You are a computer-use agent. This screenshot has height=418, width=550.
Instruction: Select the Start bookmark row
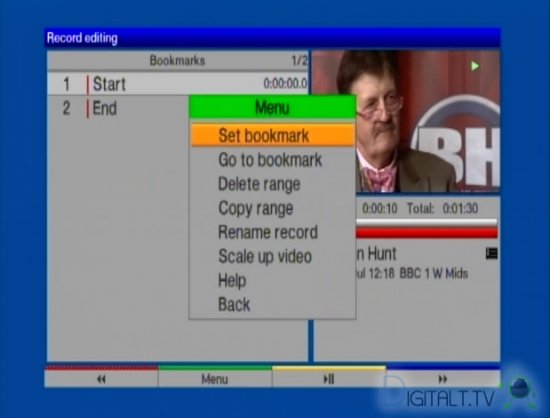tap(177, 84)
